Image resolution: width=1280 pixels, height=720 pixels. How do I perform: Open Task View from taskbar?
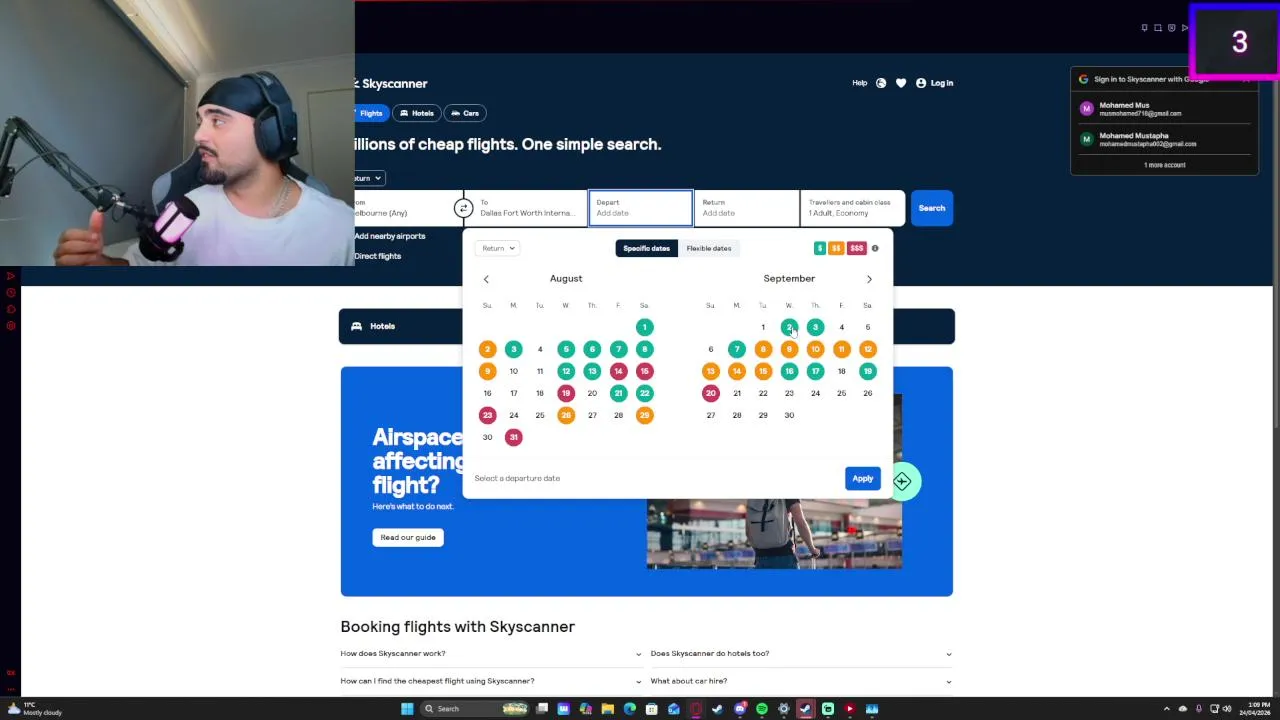(x=541, y=709)
